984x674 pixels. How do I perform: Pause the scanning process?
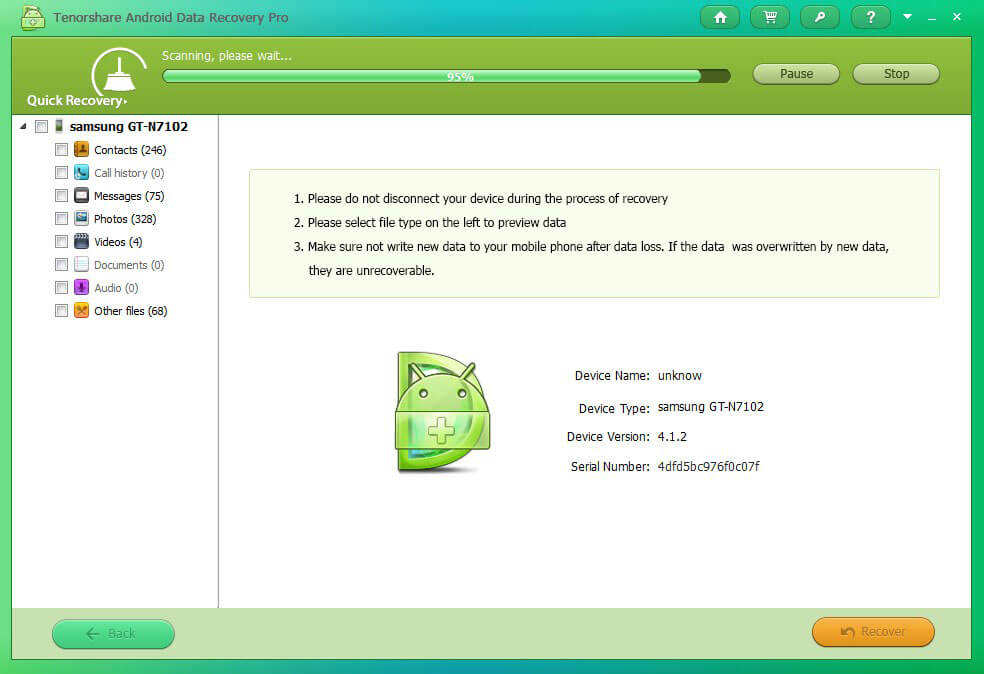(x=796, y=74)
